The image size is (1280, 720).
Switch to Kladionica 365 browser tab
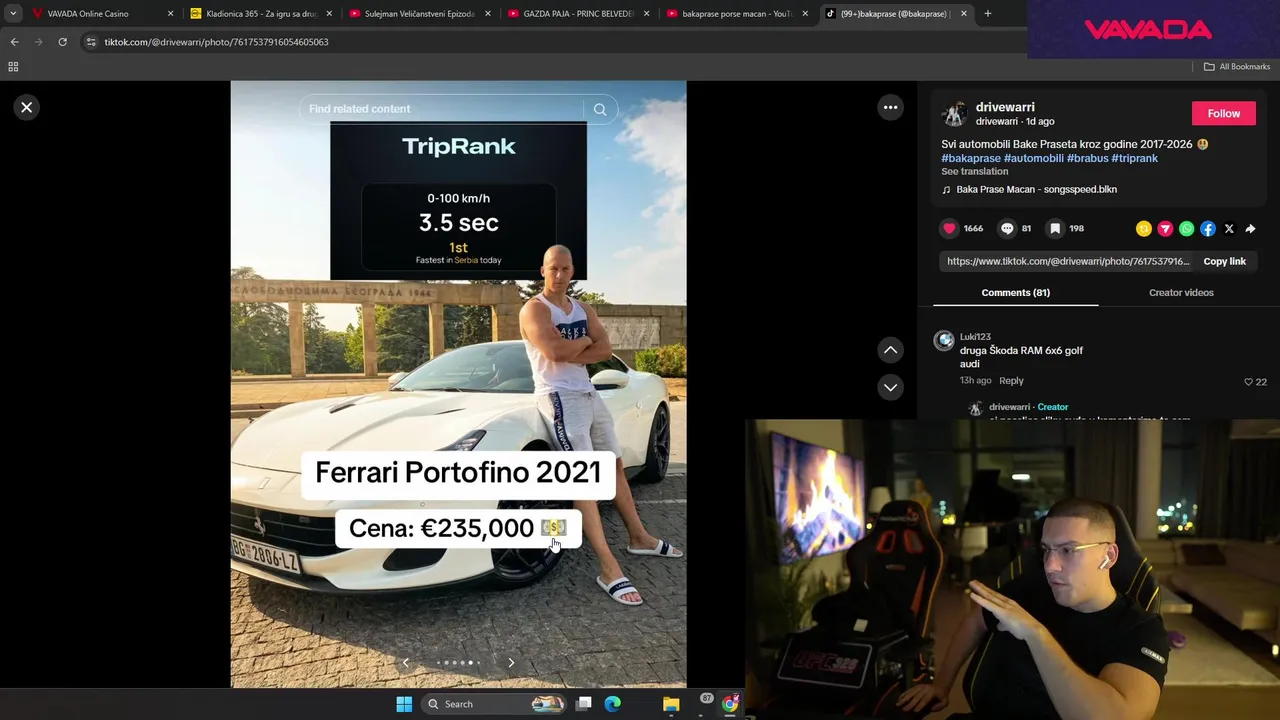[x=261, y=14]
